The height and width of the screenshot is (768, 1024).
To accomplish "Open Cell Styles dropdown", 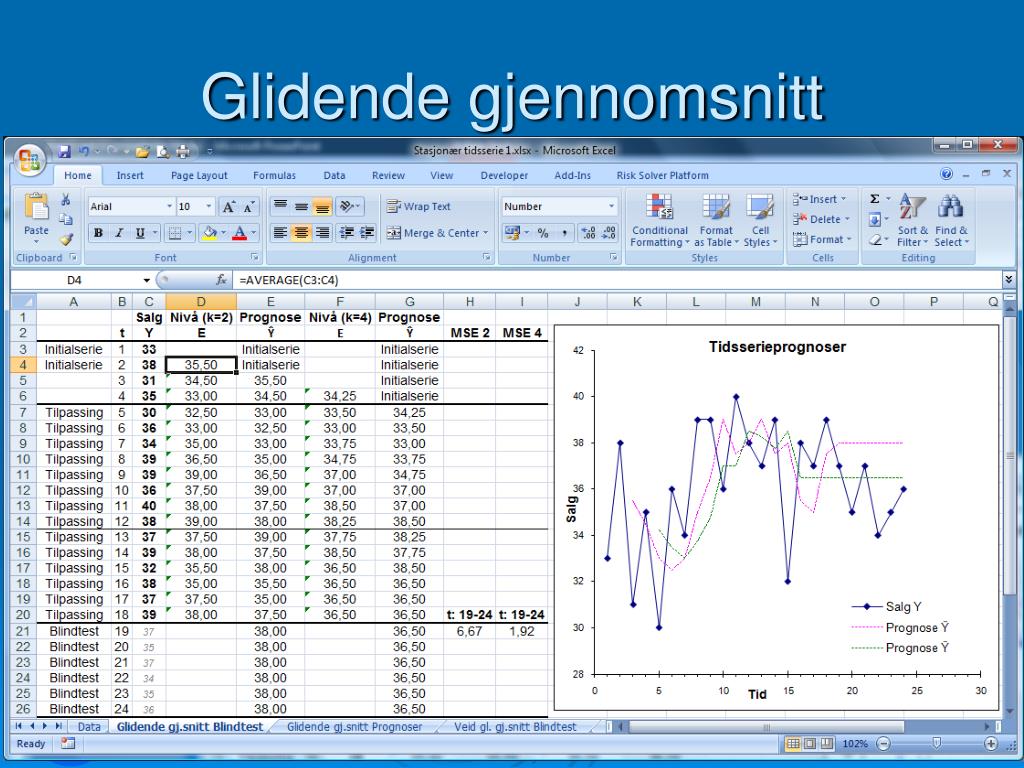I will click(x=760, y=221).
